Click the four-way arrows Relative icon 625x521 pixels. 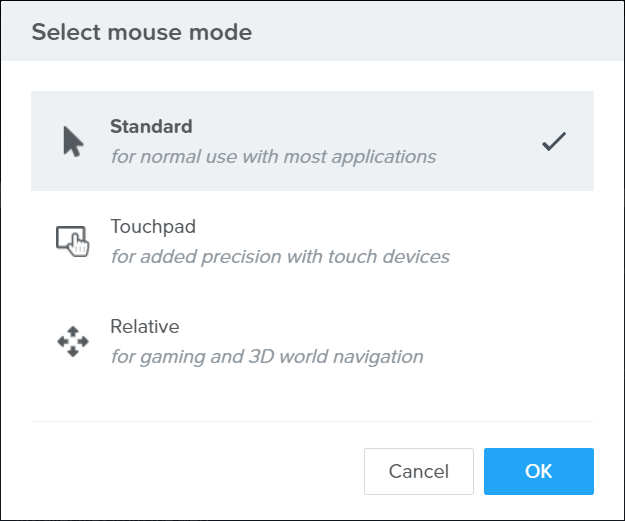[x=72, y=341]
